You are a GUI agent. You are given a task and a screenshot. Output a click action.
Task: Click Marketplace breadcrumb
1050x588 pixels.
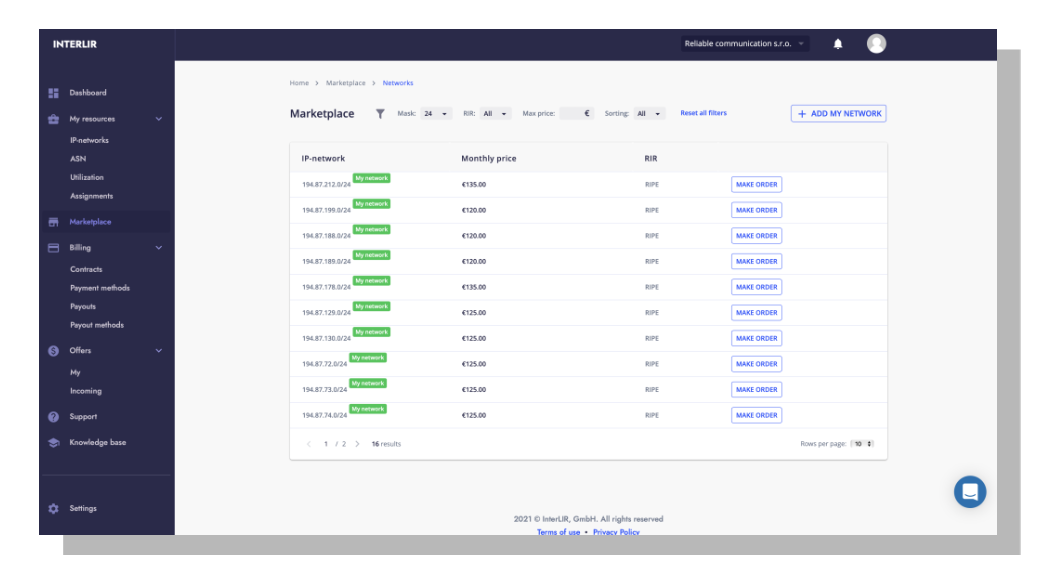coord(346,83)
